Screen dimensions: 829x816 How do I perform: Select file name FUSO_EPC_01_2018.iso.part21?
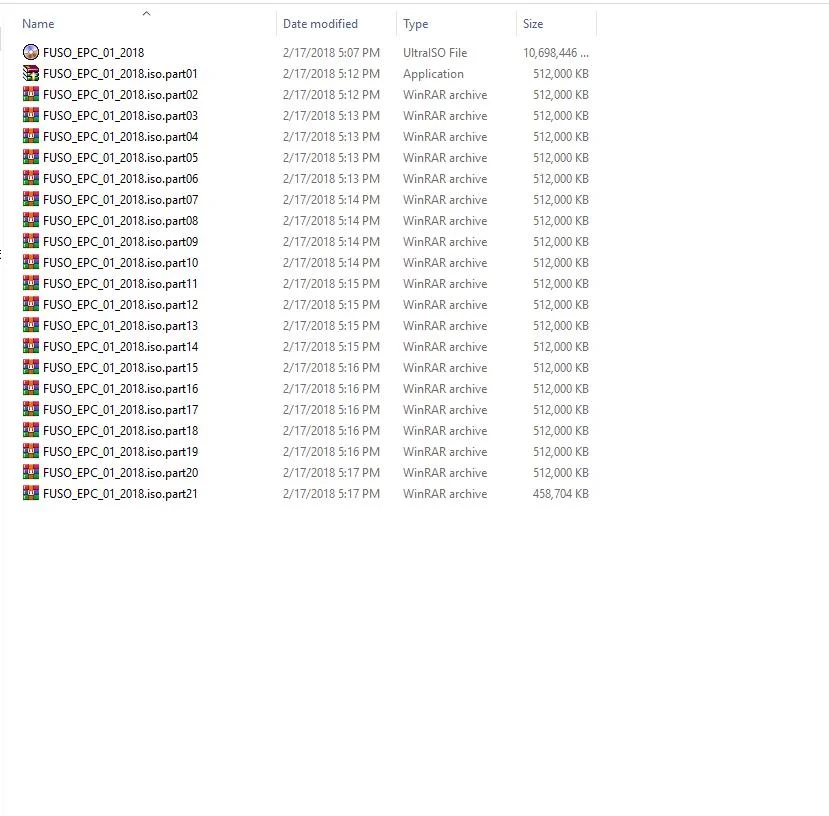coord(120,494)
